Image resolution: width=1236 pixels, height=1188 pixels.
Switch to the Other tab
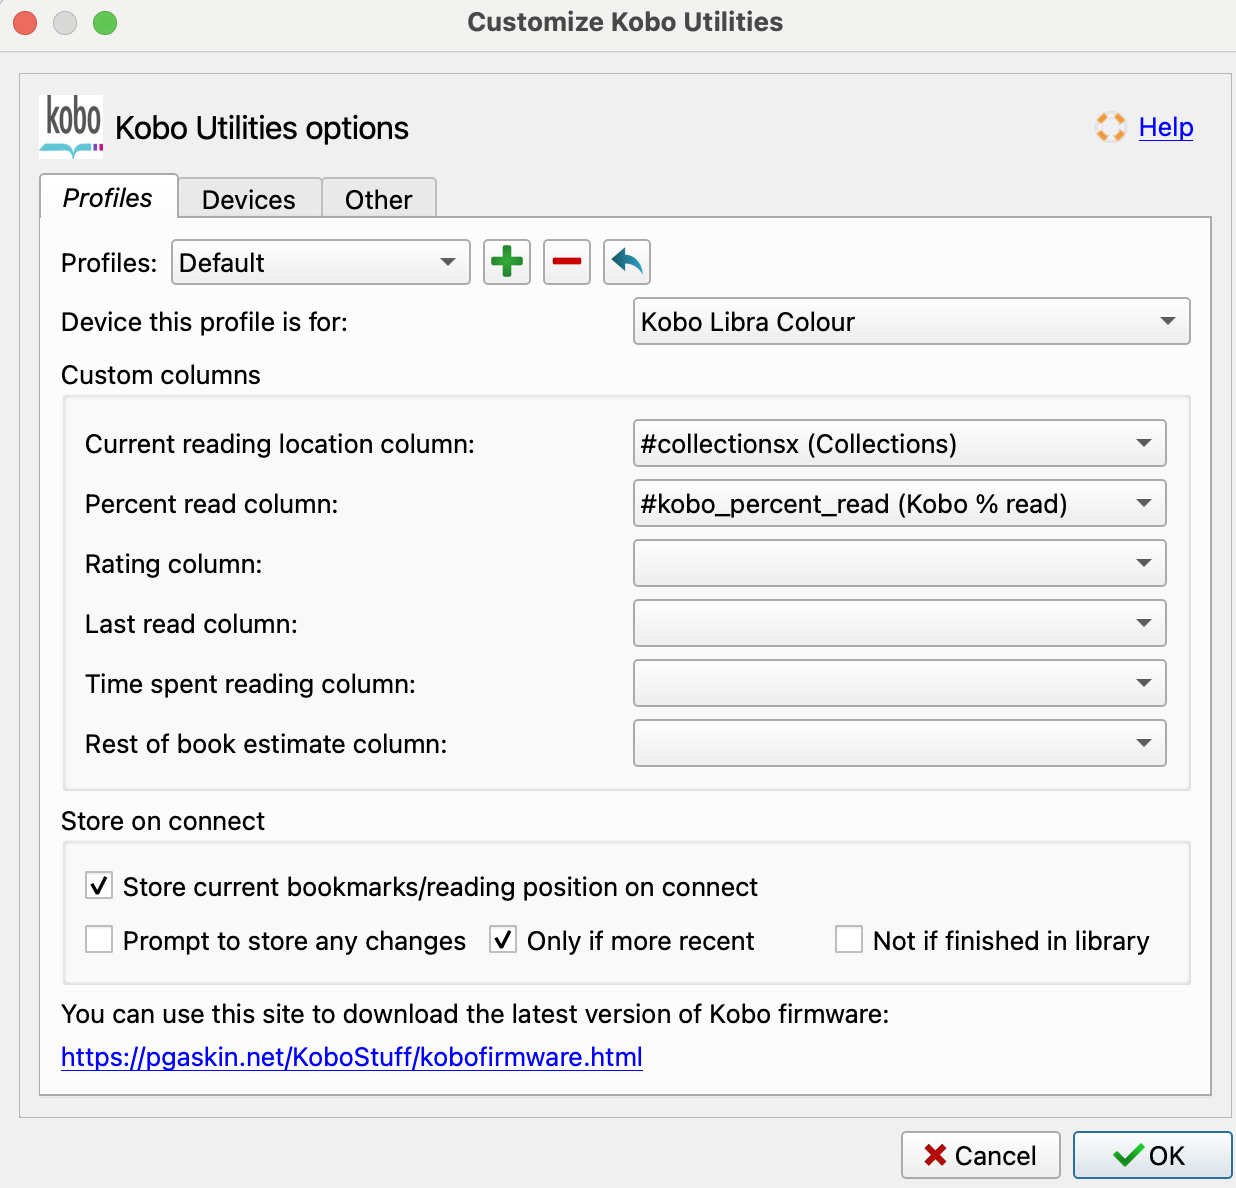378,199
